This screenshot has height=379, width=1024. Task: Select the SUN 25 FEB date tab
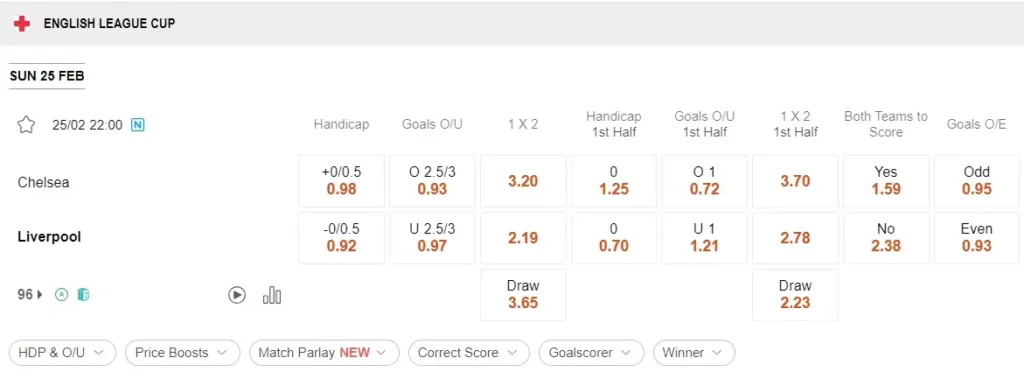point(47,76)
